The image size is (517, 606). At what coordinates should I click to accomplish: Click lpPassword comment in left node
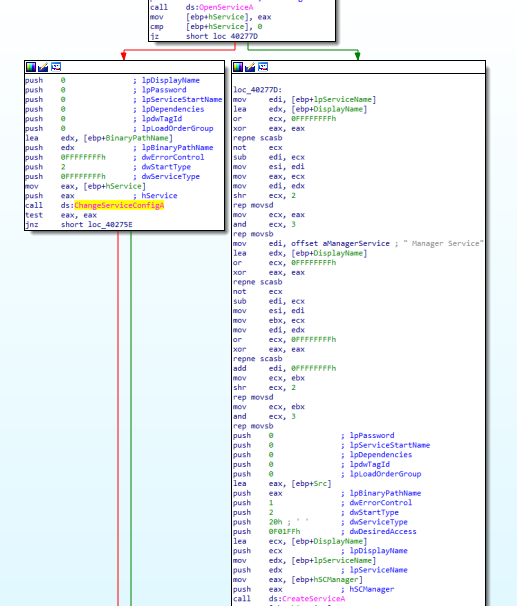(164, 90)
